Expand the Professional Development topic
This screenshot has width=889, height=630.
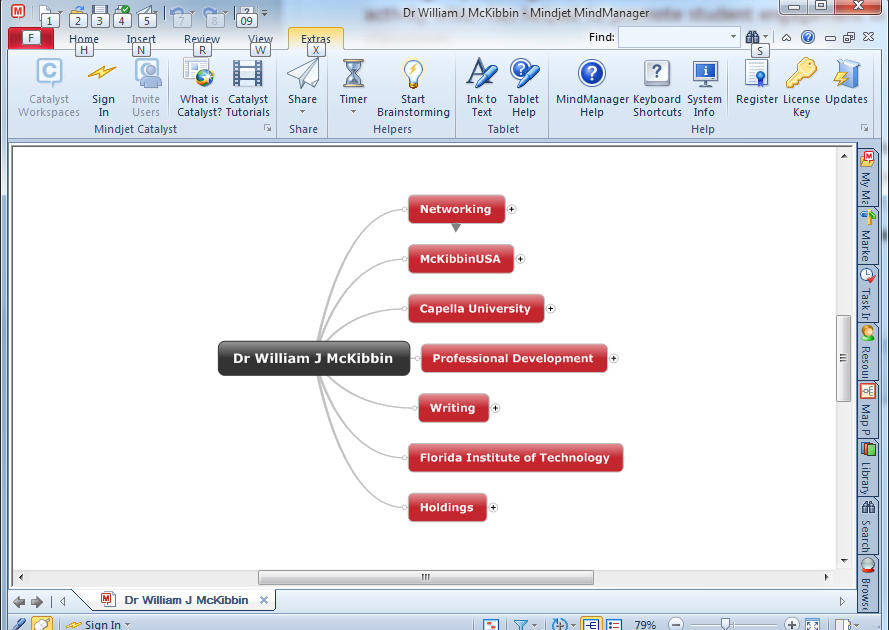coord(614,358)
